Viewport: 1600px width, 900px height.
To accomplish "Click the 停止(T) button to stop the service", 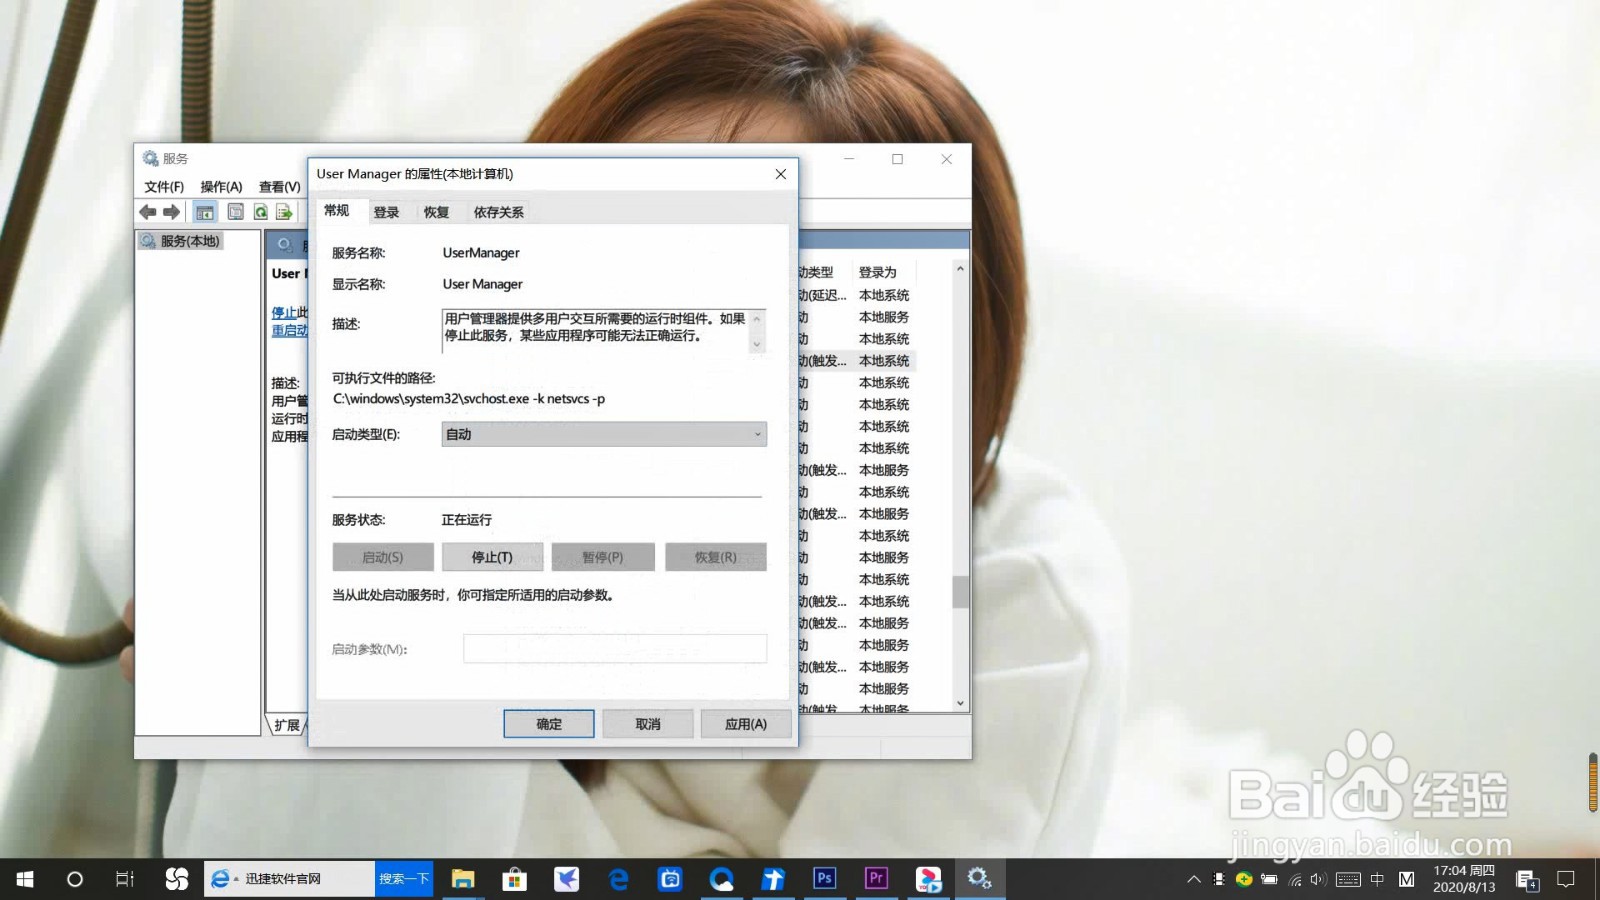I will 493,556.
